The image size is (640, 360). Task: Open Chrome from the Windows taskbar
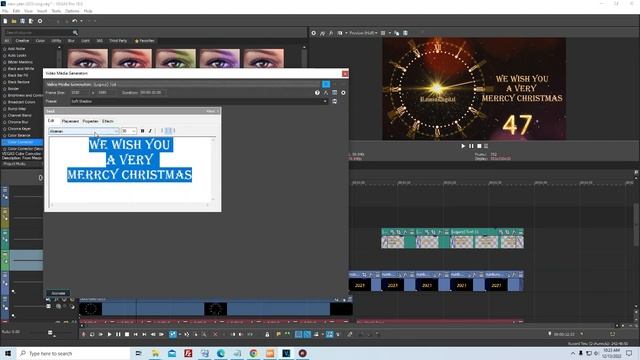(x=253, y=353)
